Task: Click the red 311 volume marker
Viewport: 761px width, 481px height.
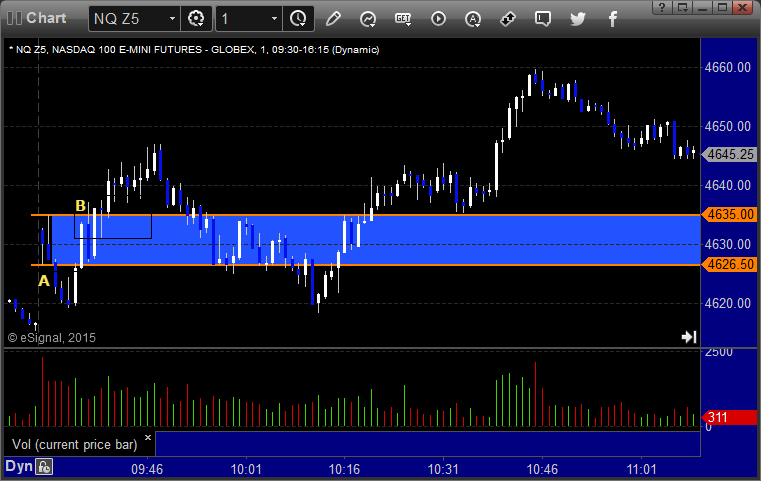Action: tap(729, 417)
